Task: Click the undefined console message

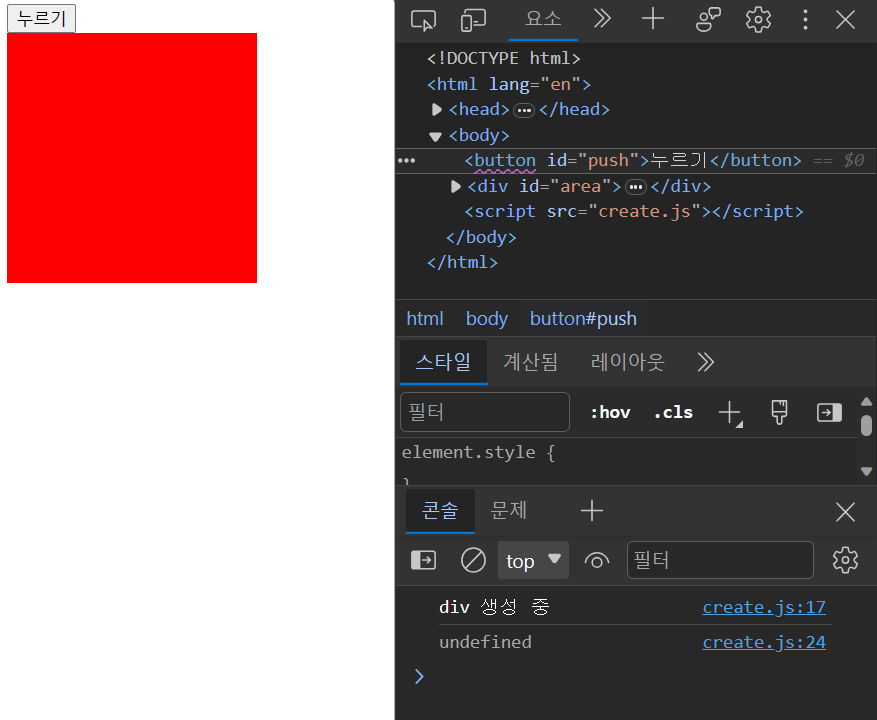Action: click(x=485, y=643)
